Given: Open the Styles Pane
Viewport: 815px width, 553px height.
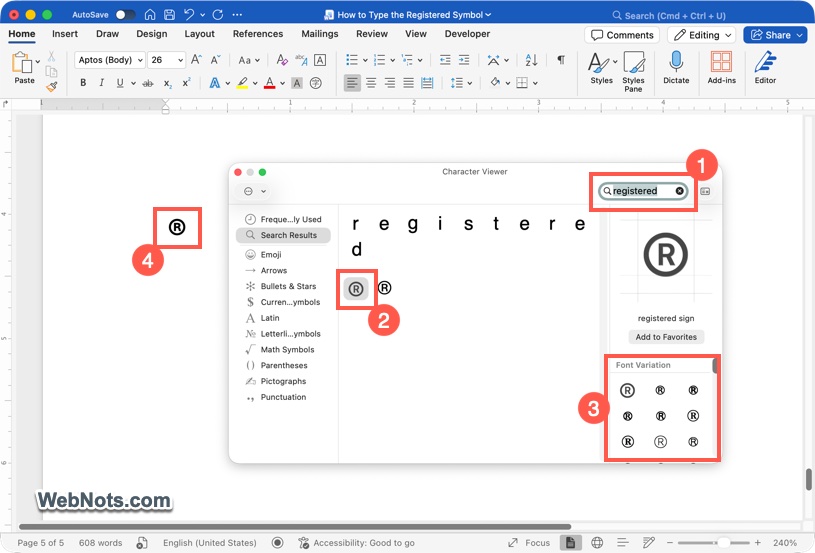Looking at the screenshot, I should [633, 71].
